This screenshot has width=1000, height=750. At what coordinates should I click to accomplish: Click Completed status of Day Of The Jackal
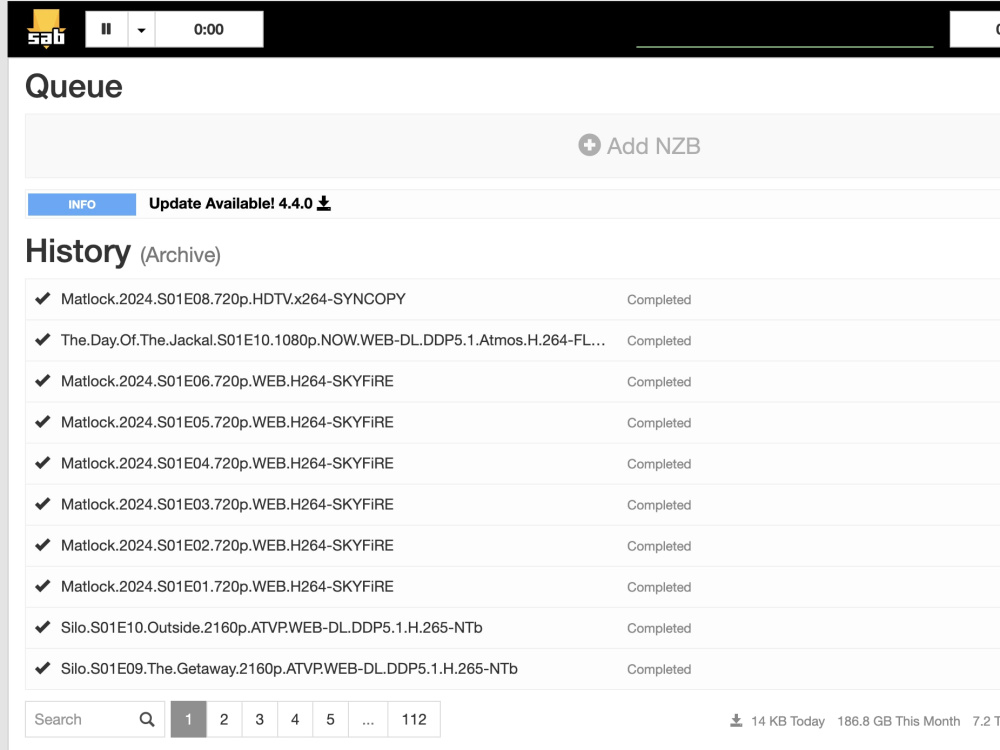click(x=659, y=341)
